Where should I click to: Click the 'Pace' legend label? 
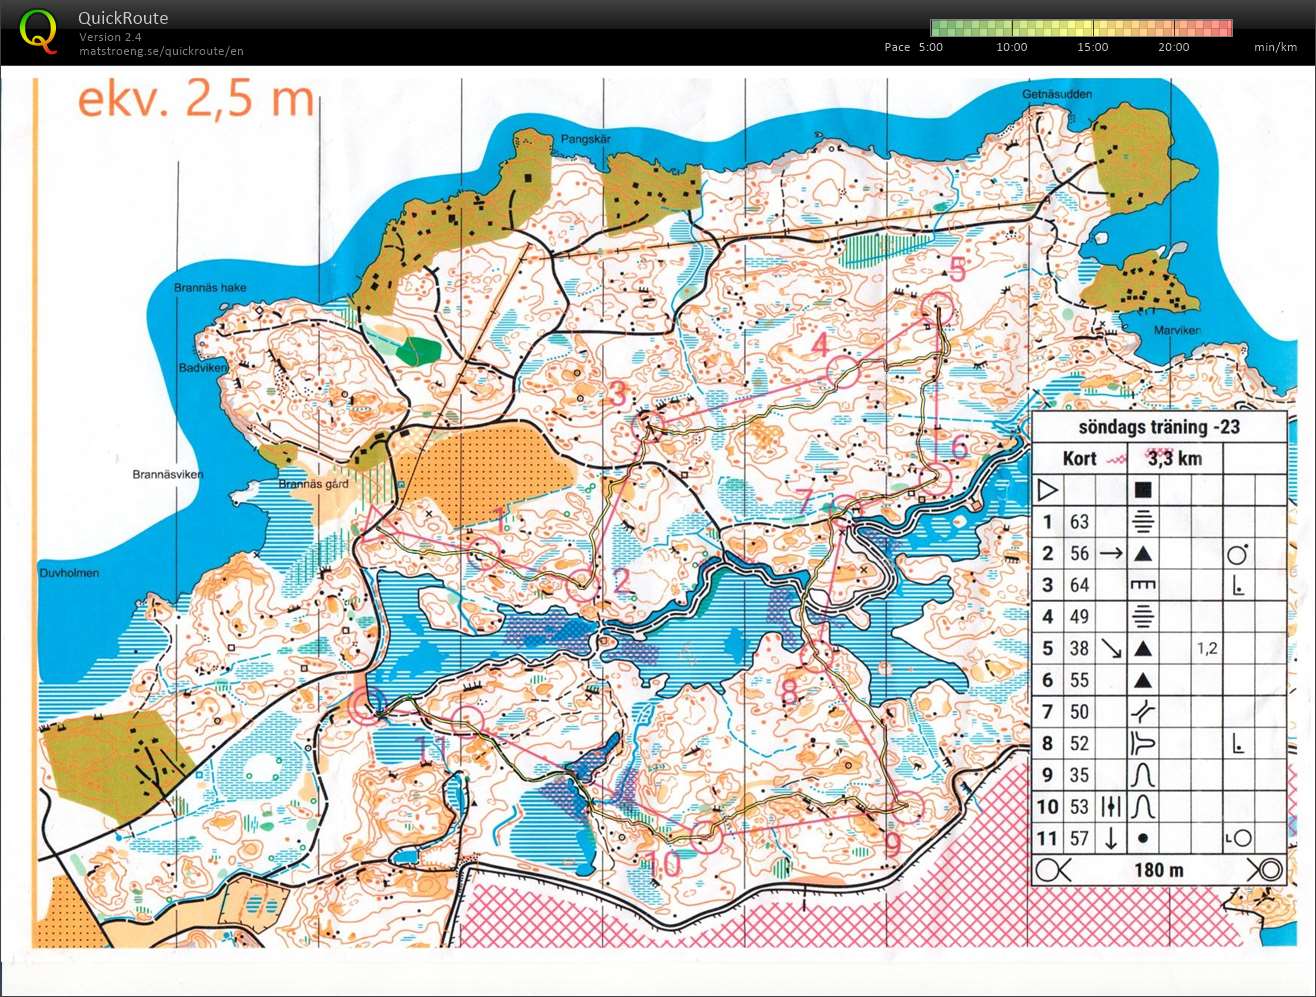[x=897, y=47]
